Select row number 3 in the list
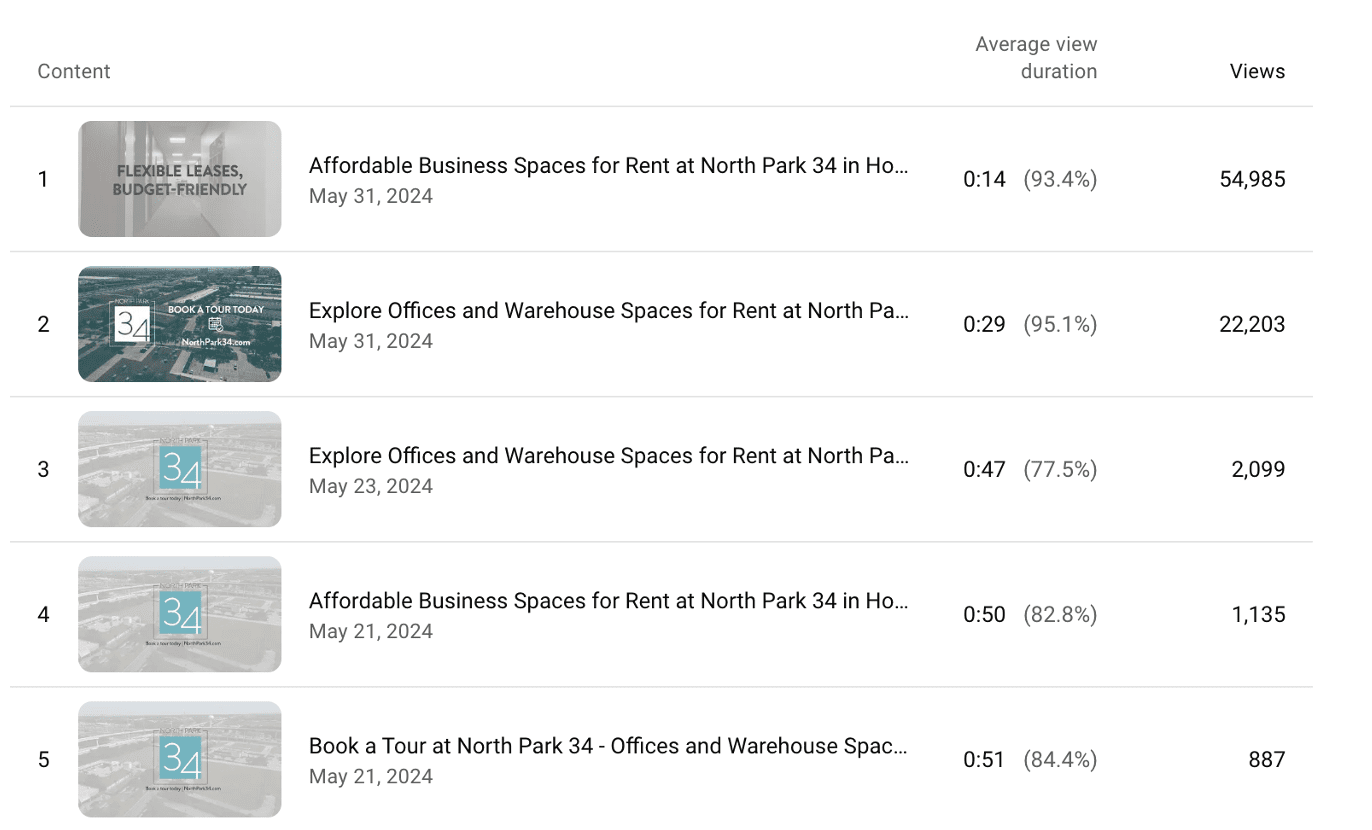The width and height of the screenshot is (1372, 830). pos(43,468)
